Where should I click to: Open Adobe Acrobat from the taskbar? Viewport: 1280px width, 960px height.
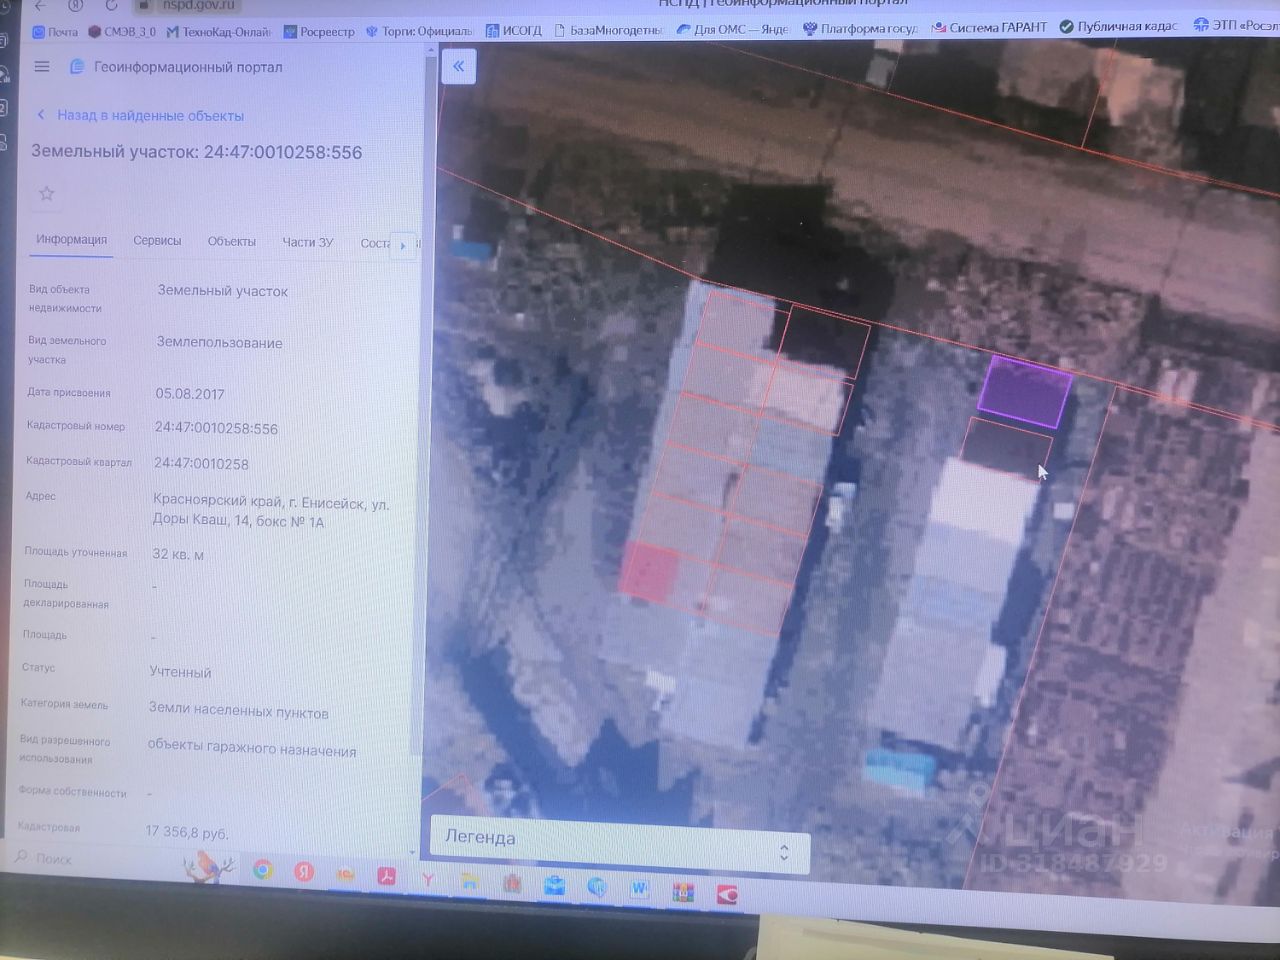click(x=386, y=877)
